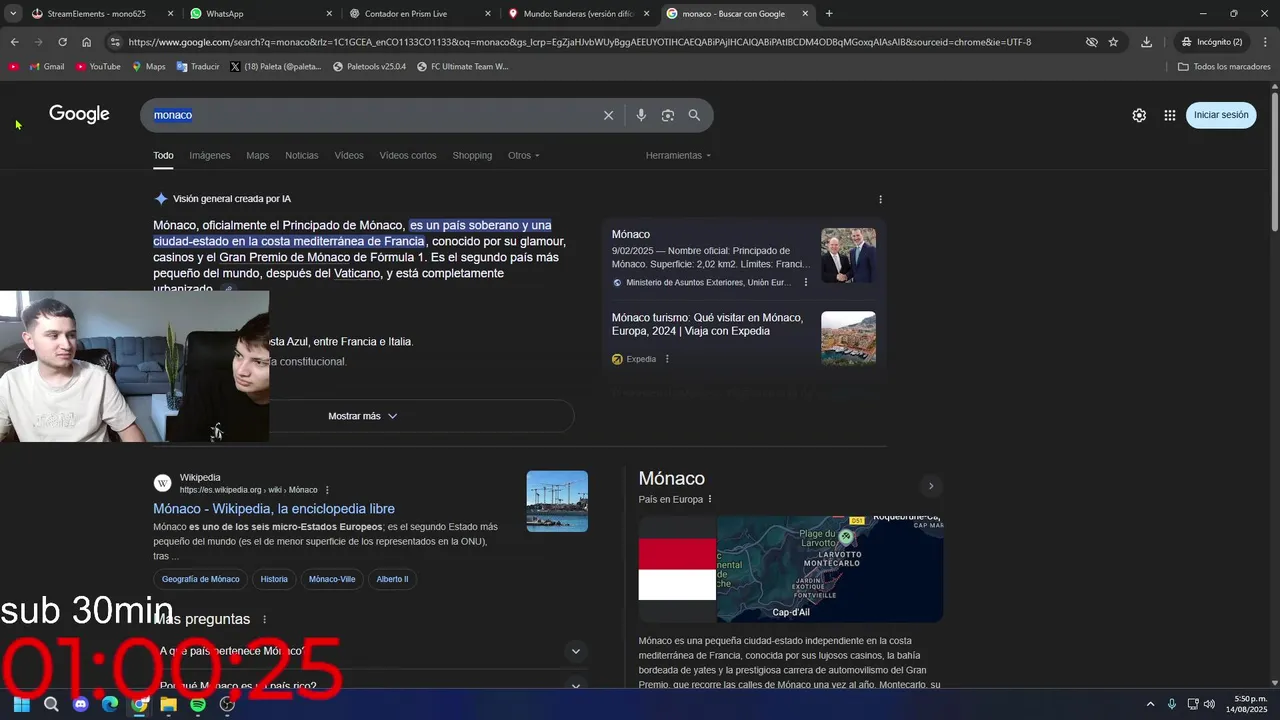Open Windows taskbar search
1280x720 pixels.
pos(51,704)
